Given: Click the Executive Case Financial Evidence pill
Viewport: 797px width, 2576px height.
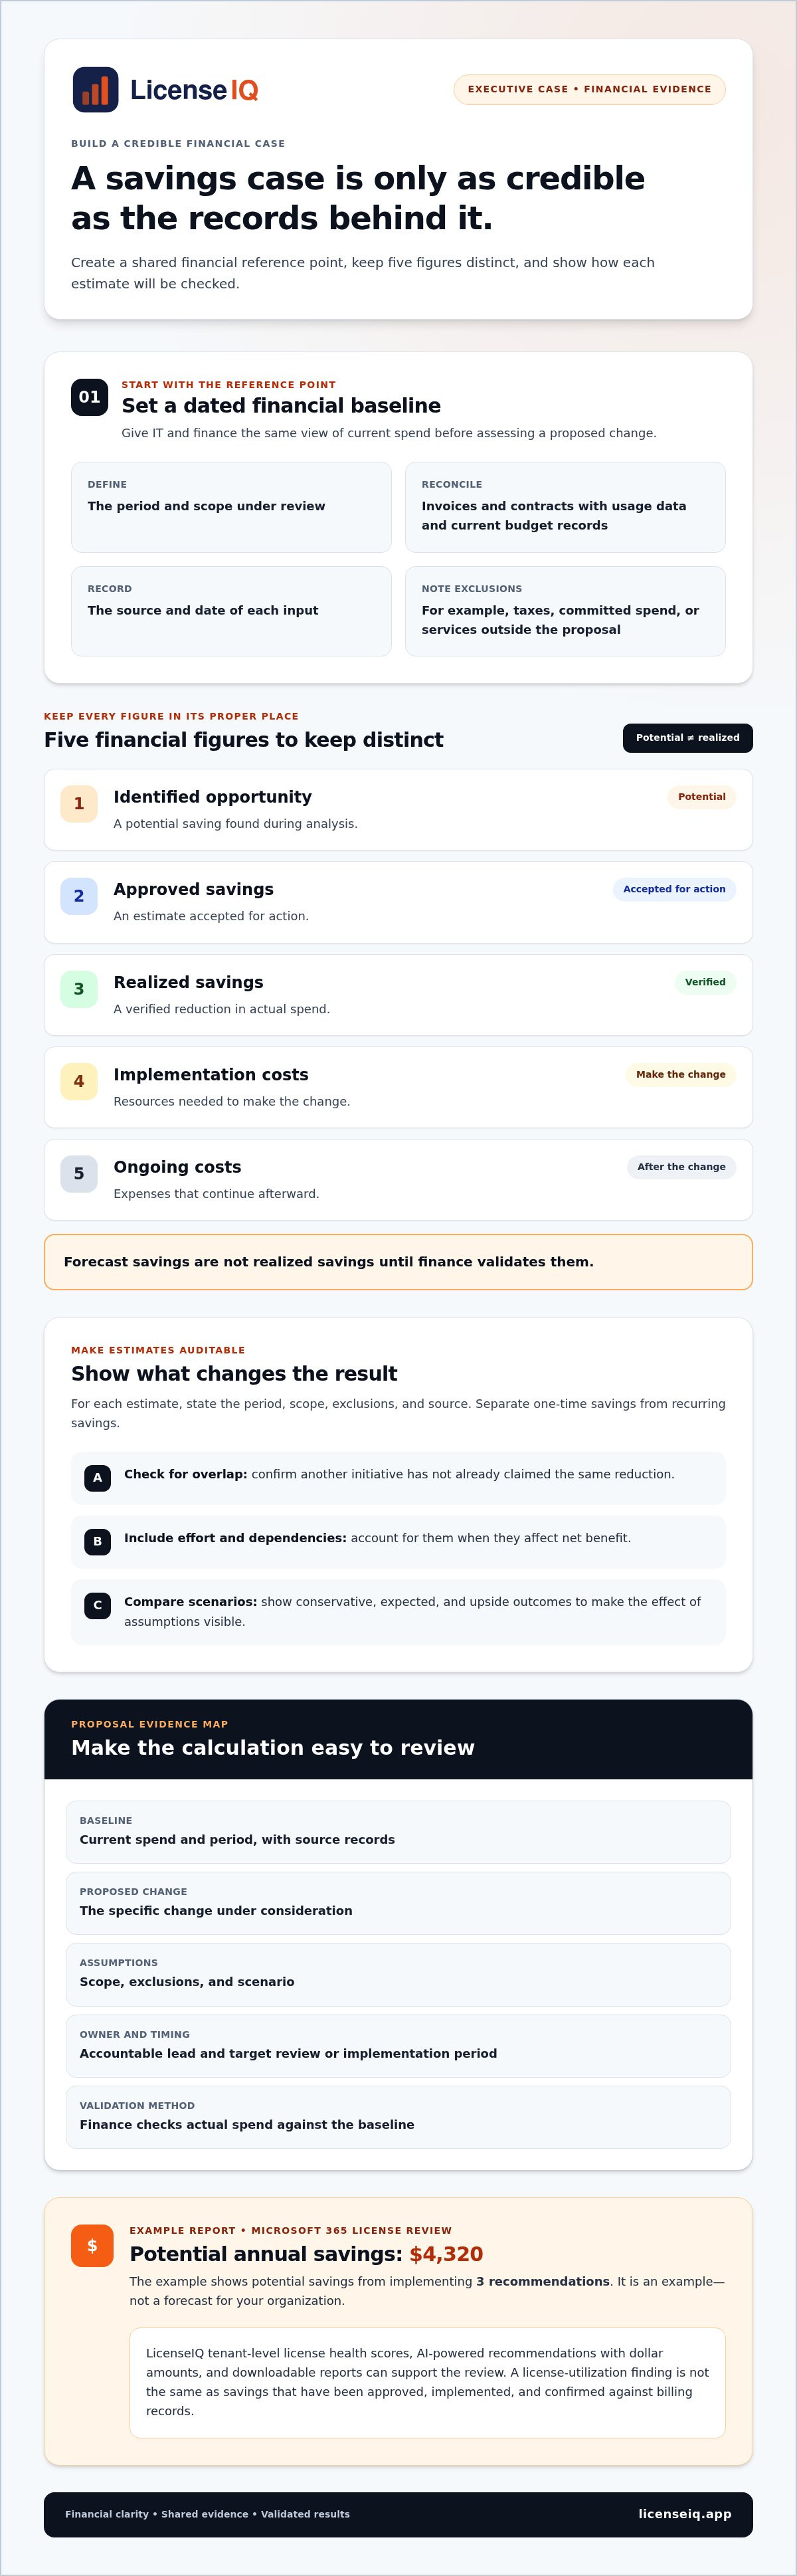Looking at the screenshot, I should pyautogui.click(x=590, y=89).
